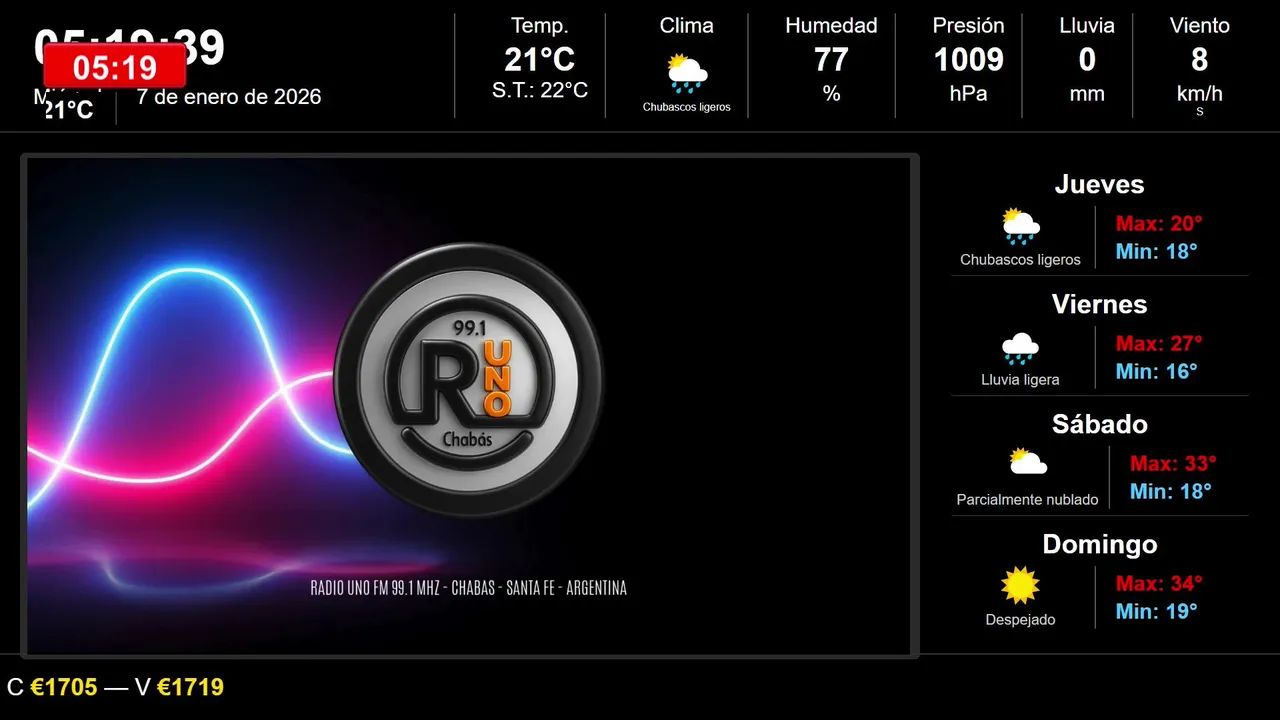Click 'Min: 18°' in Jueves forecast

coord(1157,252)
